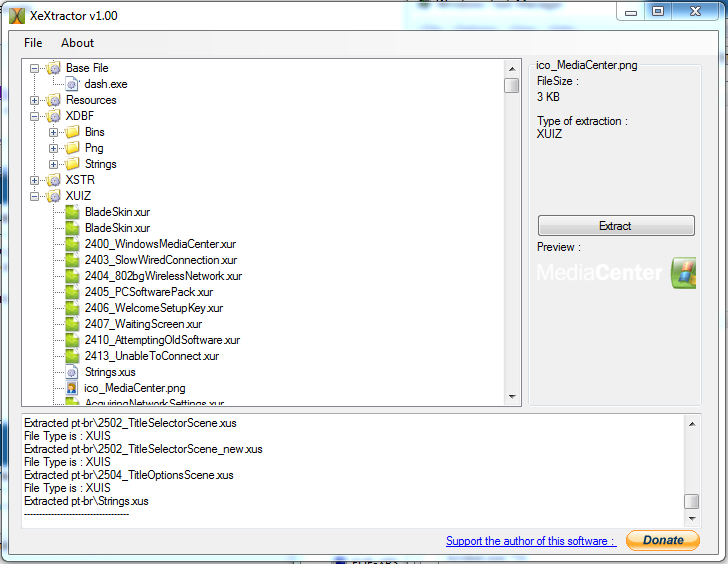This screenshot has width=728, height=564.
Task: Expand the Resources tree node
Action: [x=35, y=100]
